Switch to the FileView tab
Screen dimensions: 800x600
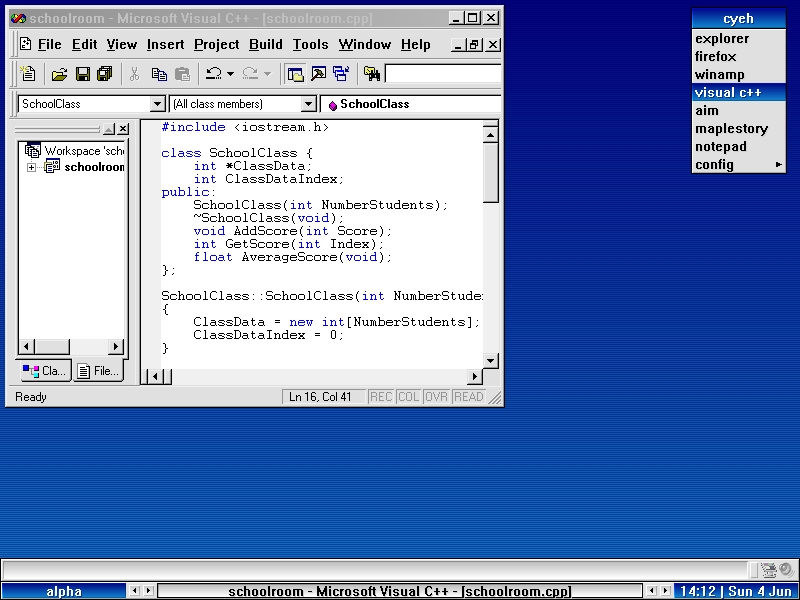point(99,371)
